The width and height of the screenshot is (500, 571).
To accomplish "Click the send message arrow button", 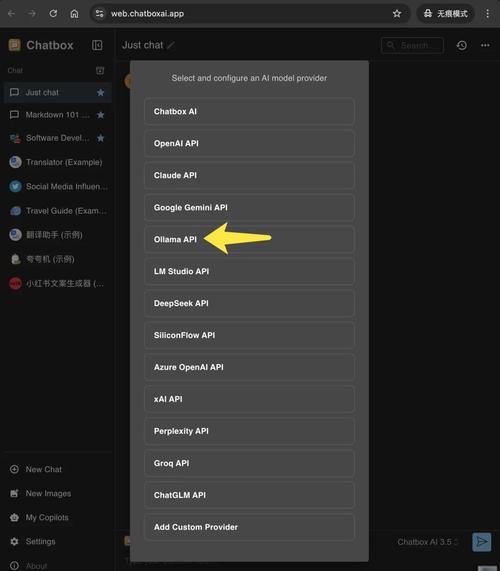I will pos(481,542).
